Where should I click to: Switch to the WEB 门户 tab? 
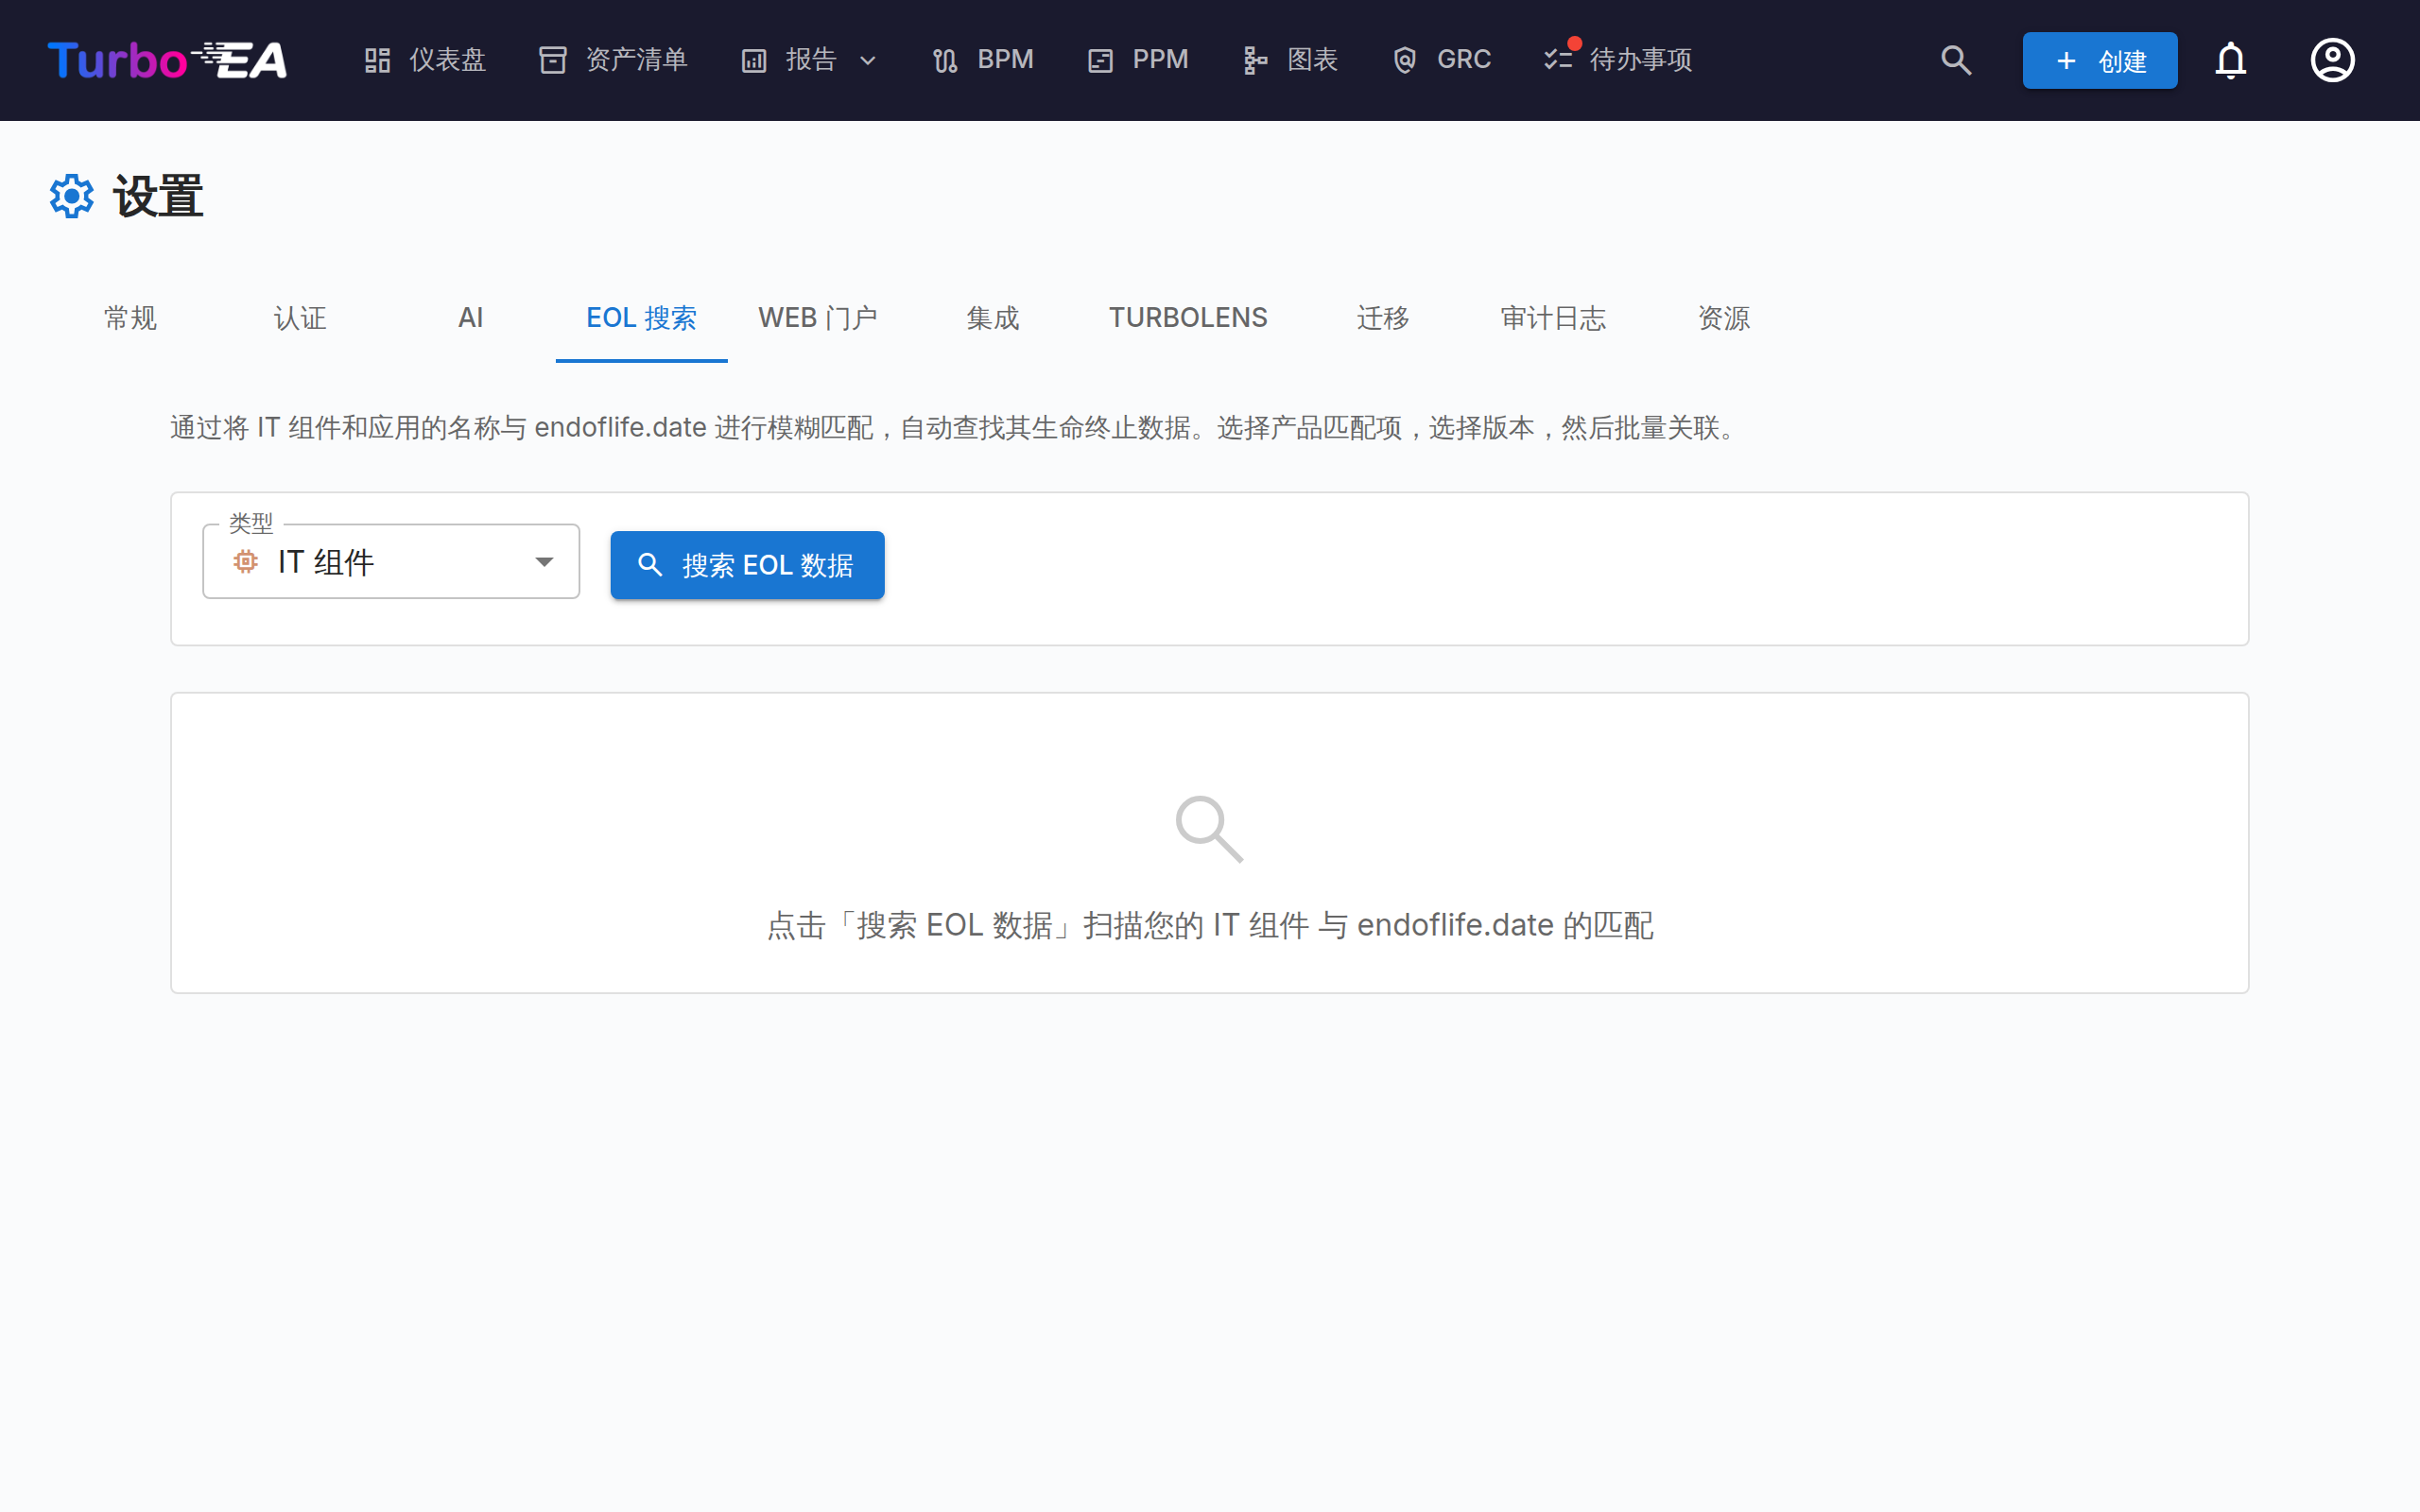818,318
